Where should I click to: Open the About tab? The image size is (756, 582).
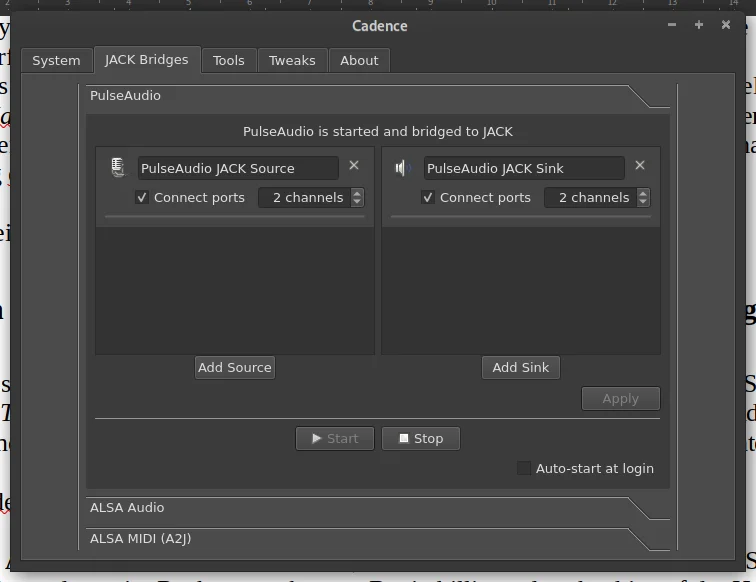pyautogui.click(x=359, y=61)
